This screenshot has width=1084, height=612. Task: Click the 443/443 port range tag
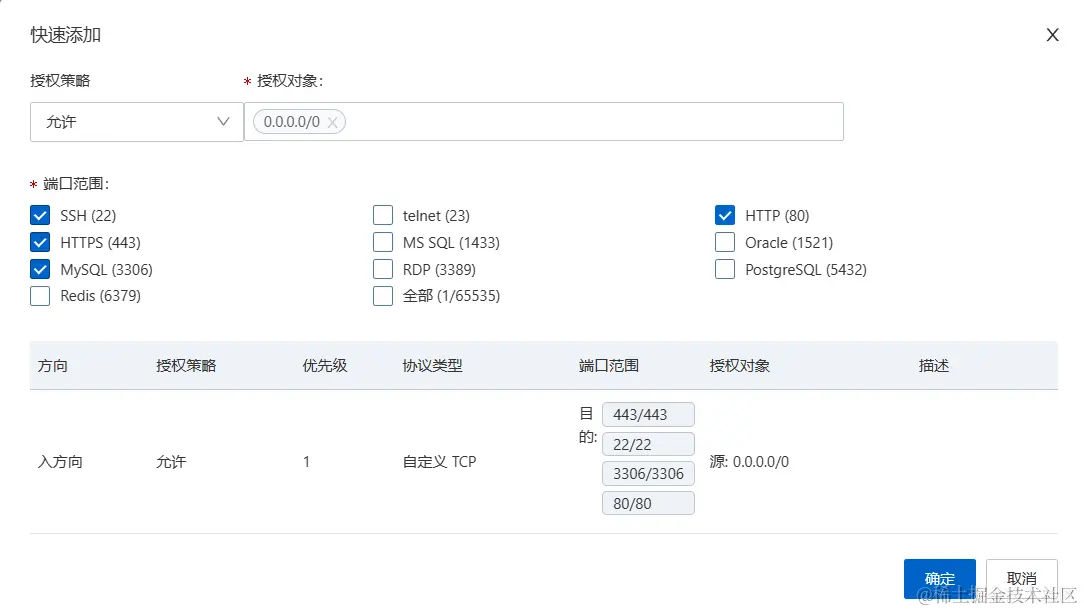(647, 415)
